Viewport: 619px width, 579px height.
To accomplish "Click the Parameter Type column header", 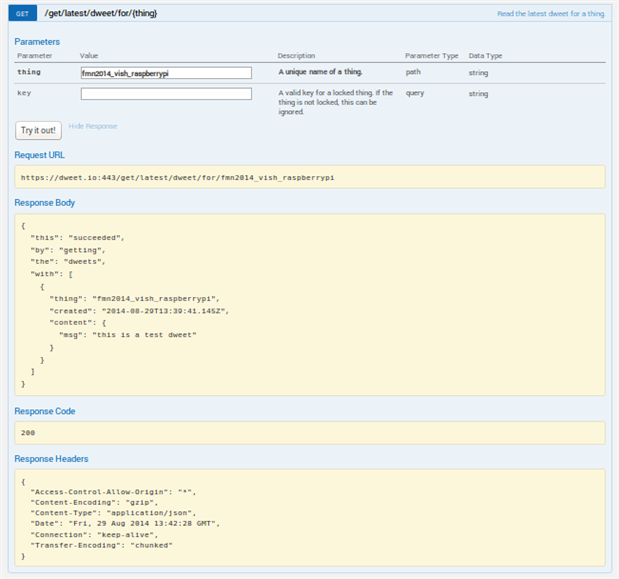I will (432, 56).
